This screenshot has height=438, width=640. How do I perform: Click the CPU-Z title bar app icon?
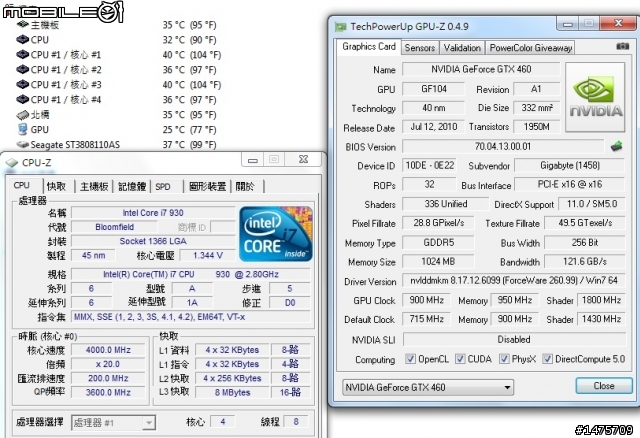[12, 163]
